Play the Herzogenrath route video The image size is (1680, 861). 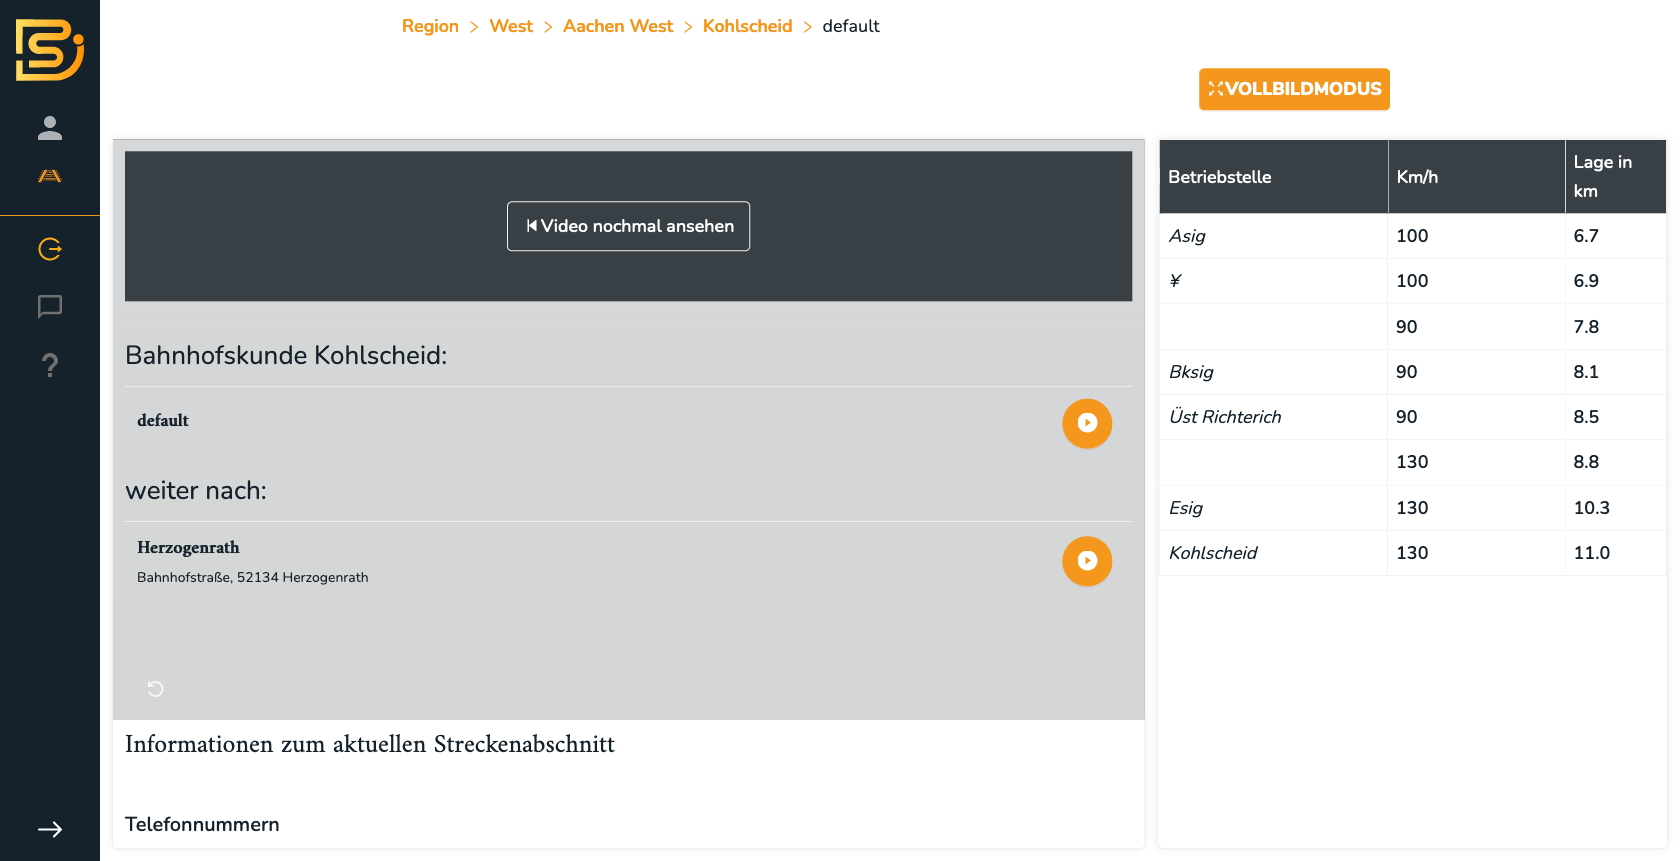click(1086, 561)
